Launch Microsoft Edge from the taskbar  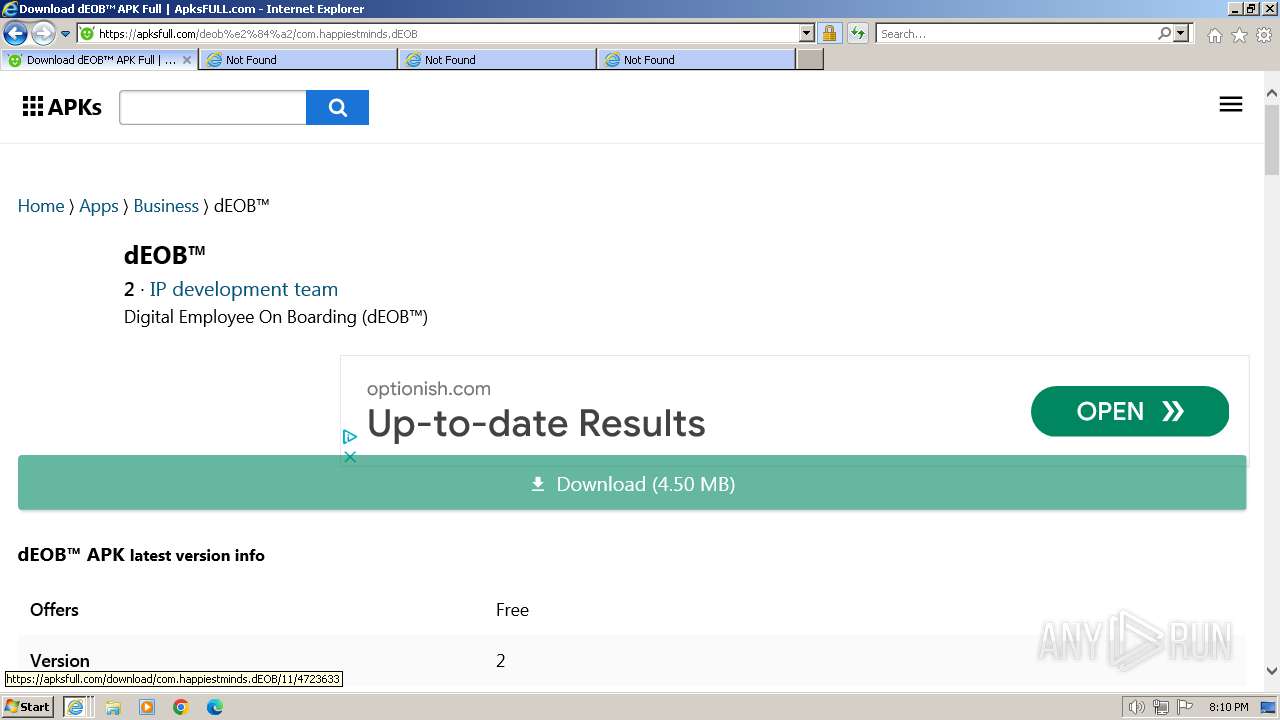[215, 707]
